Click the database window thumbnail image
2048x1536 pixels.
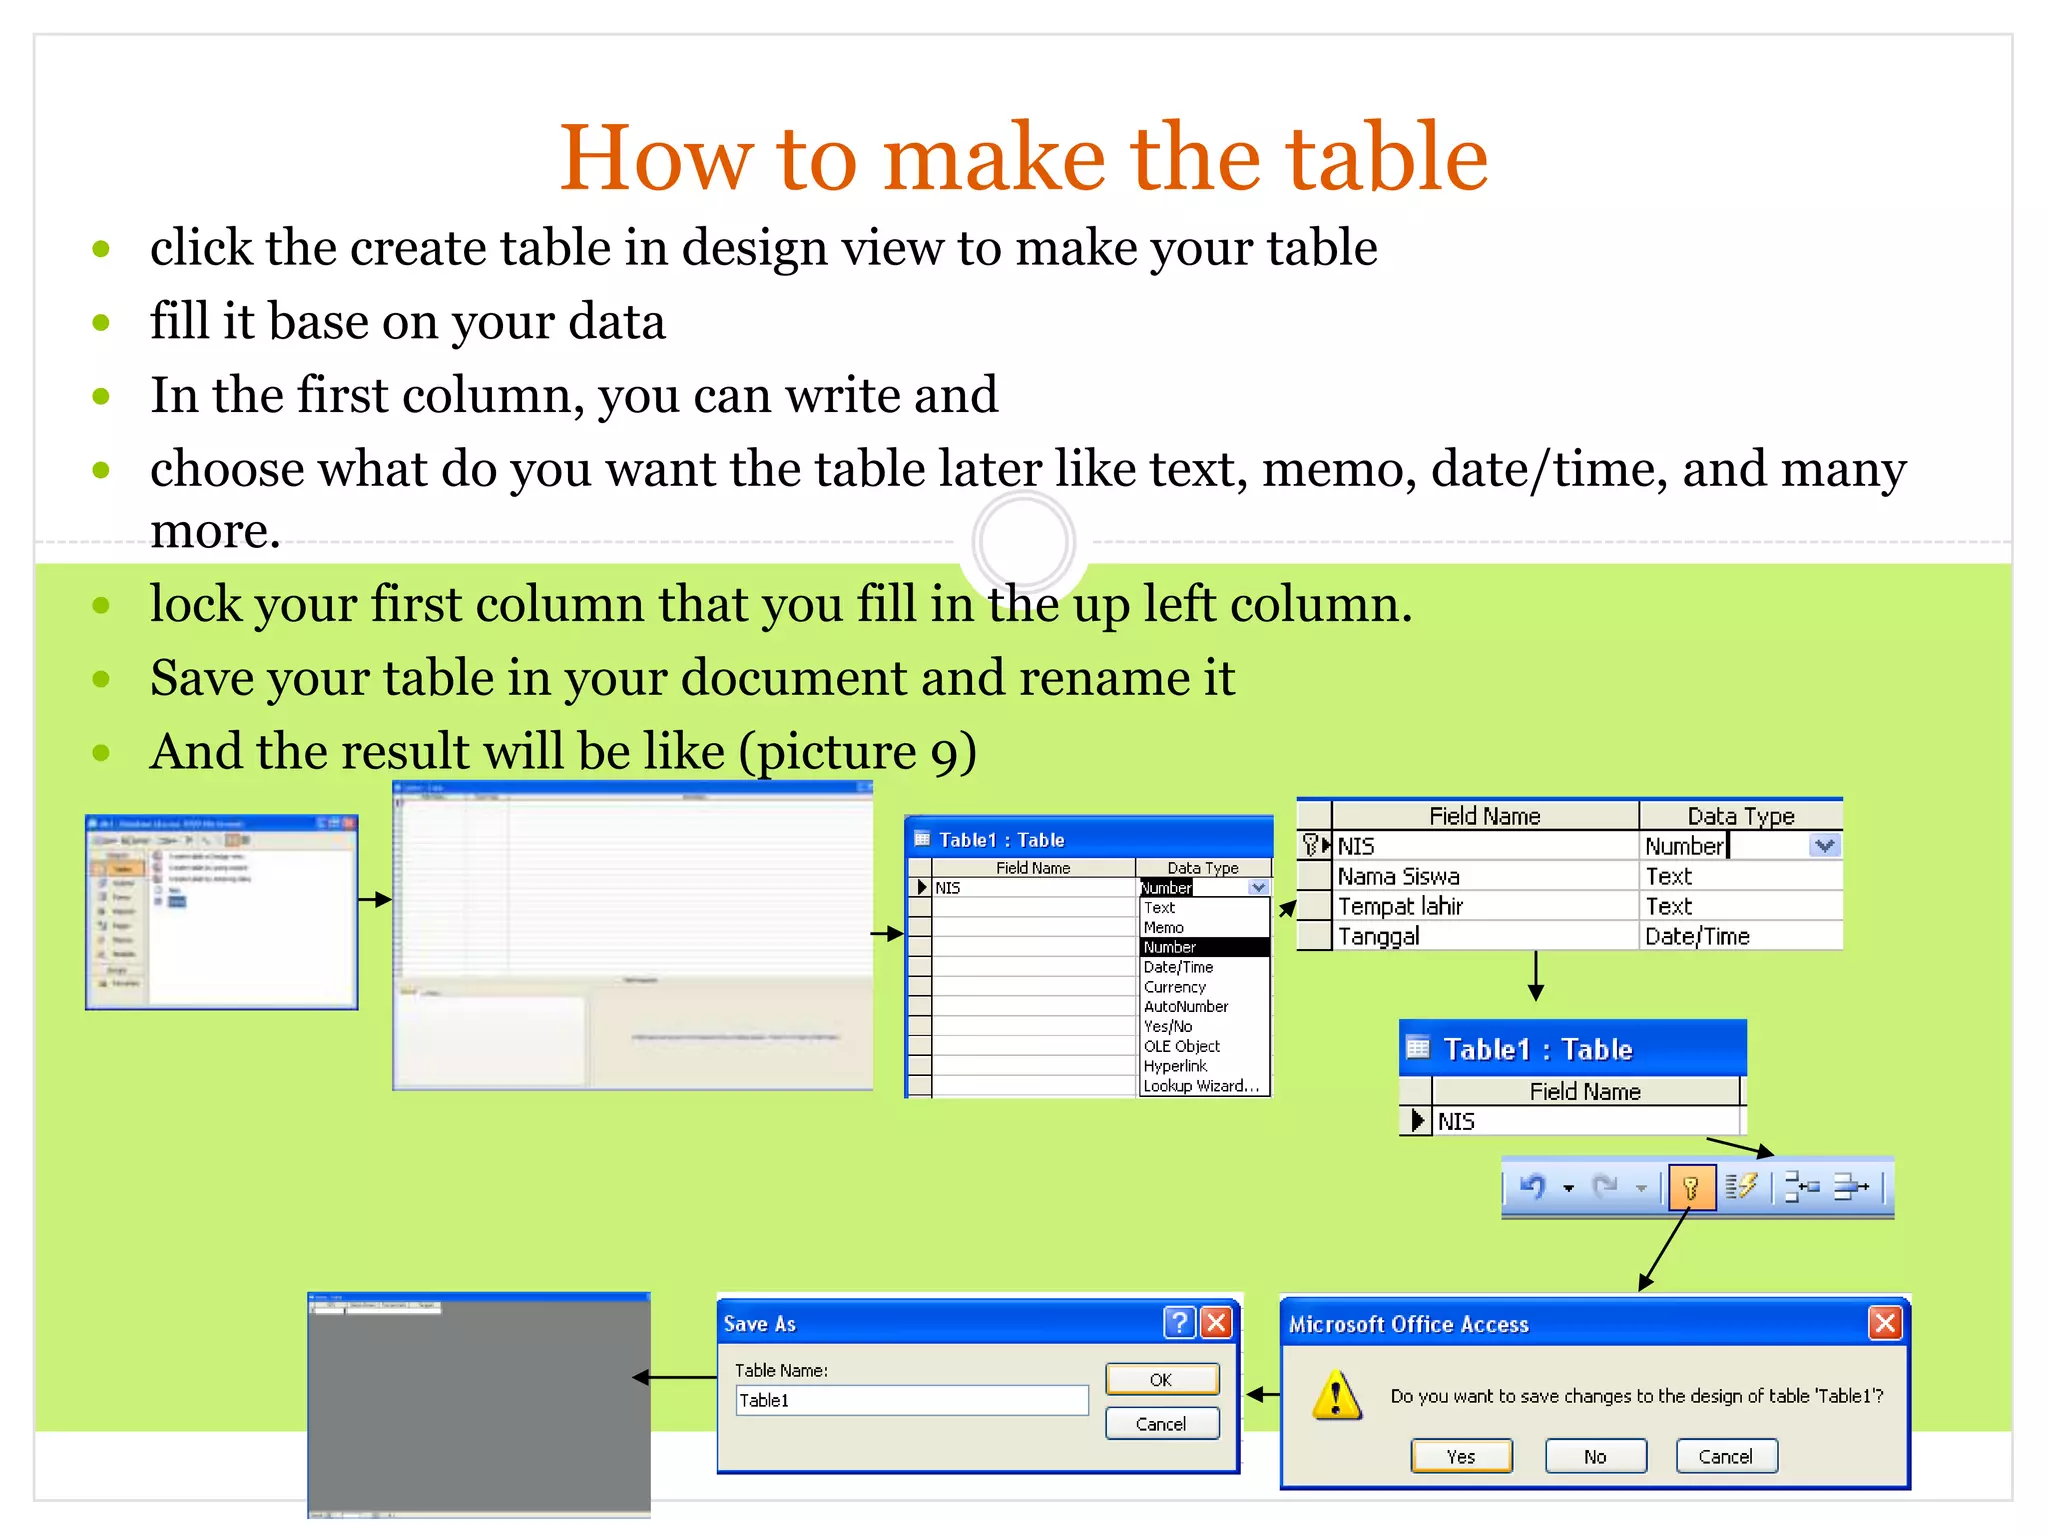[221, 912]
